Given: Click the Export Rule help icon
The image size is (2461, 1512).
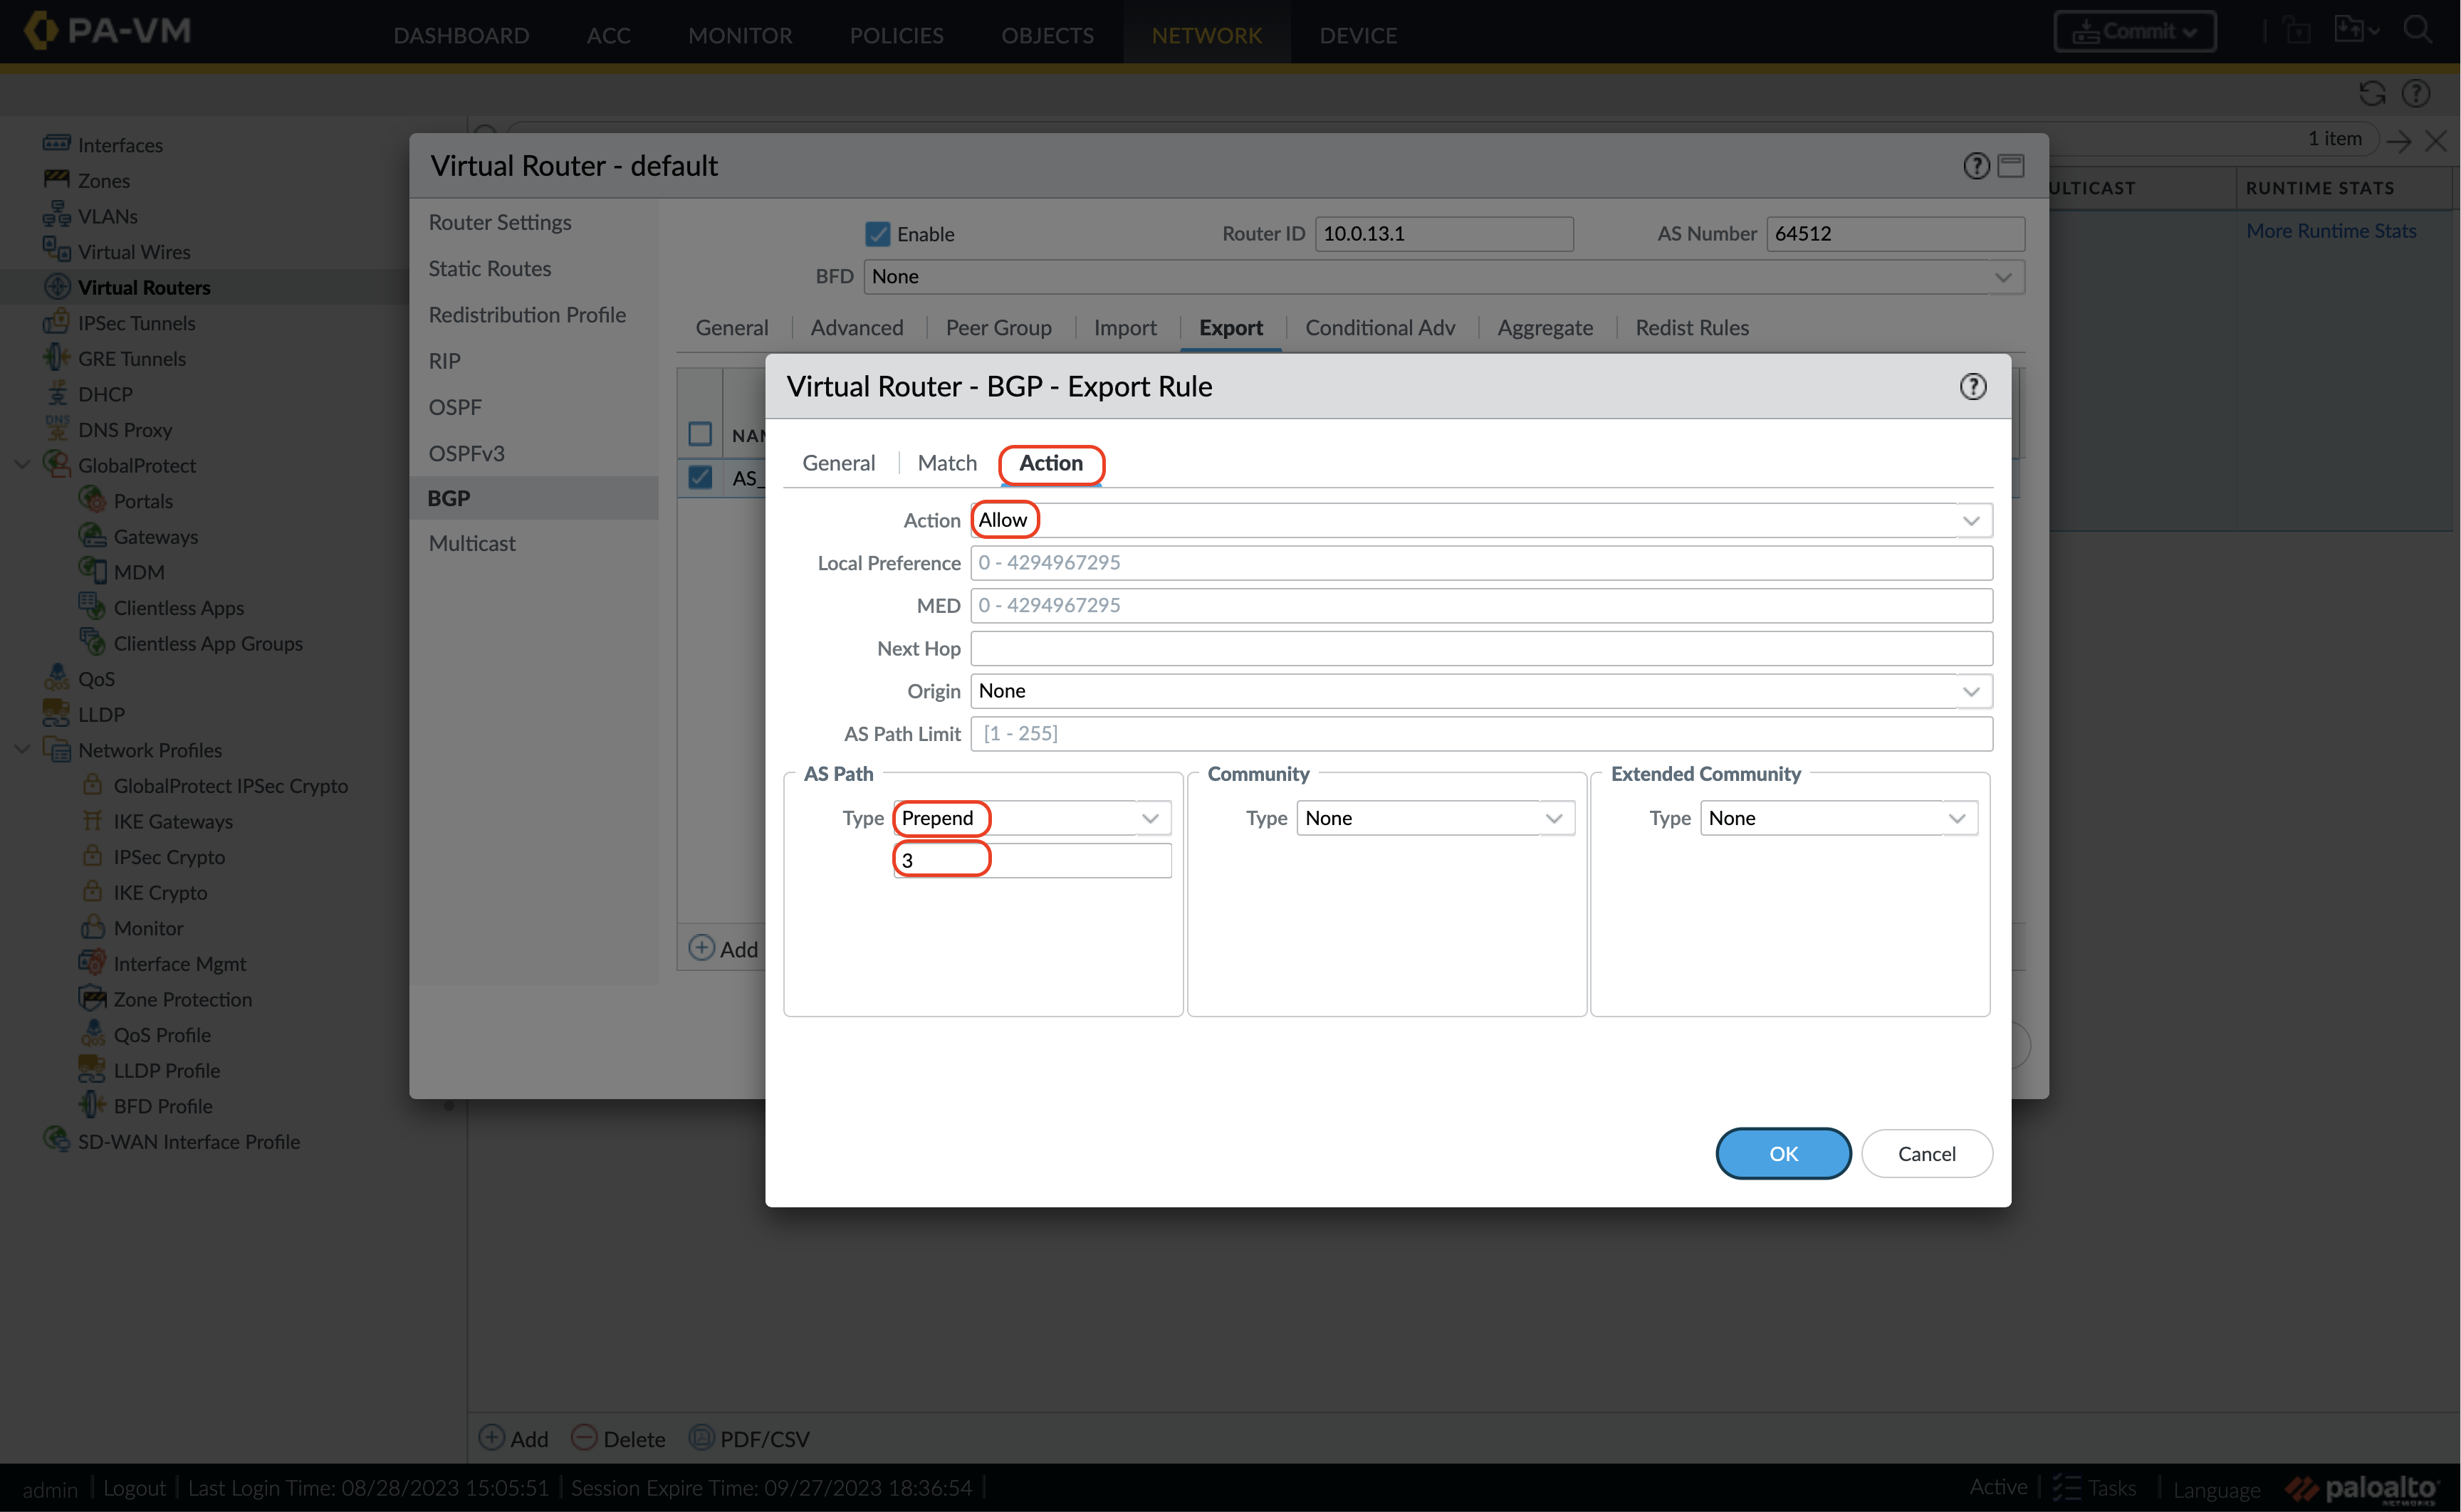Looking at the screenshot, I should pyautogui.click(x=1972, y=387).
